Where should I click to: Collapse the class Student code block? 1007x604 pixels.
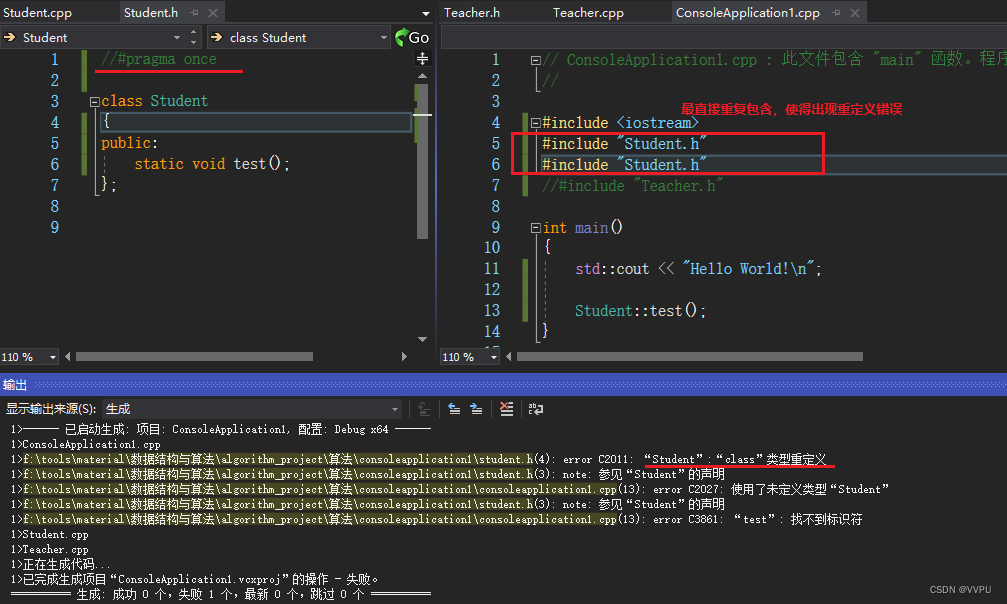[94, 102]
